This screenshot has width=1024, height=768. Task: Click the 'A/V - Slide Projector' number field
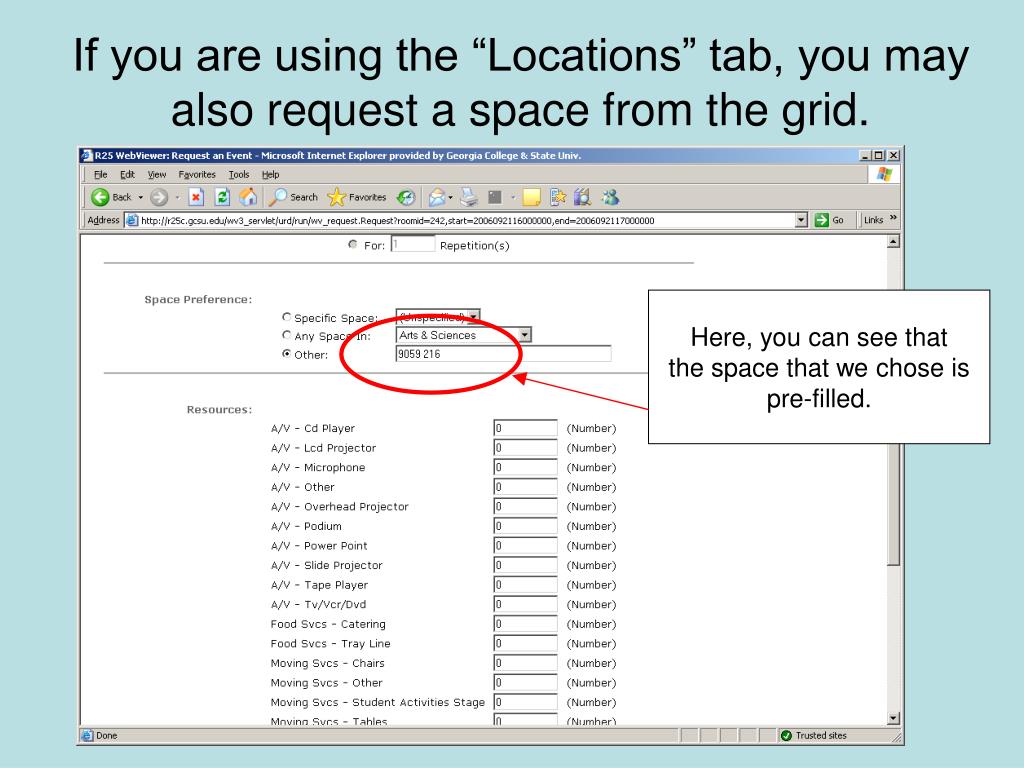coord(526,566)
